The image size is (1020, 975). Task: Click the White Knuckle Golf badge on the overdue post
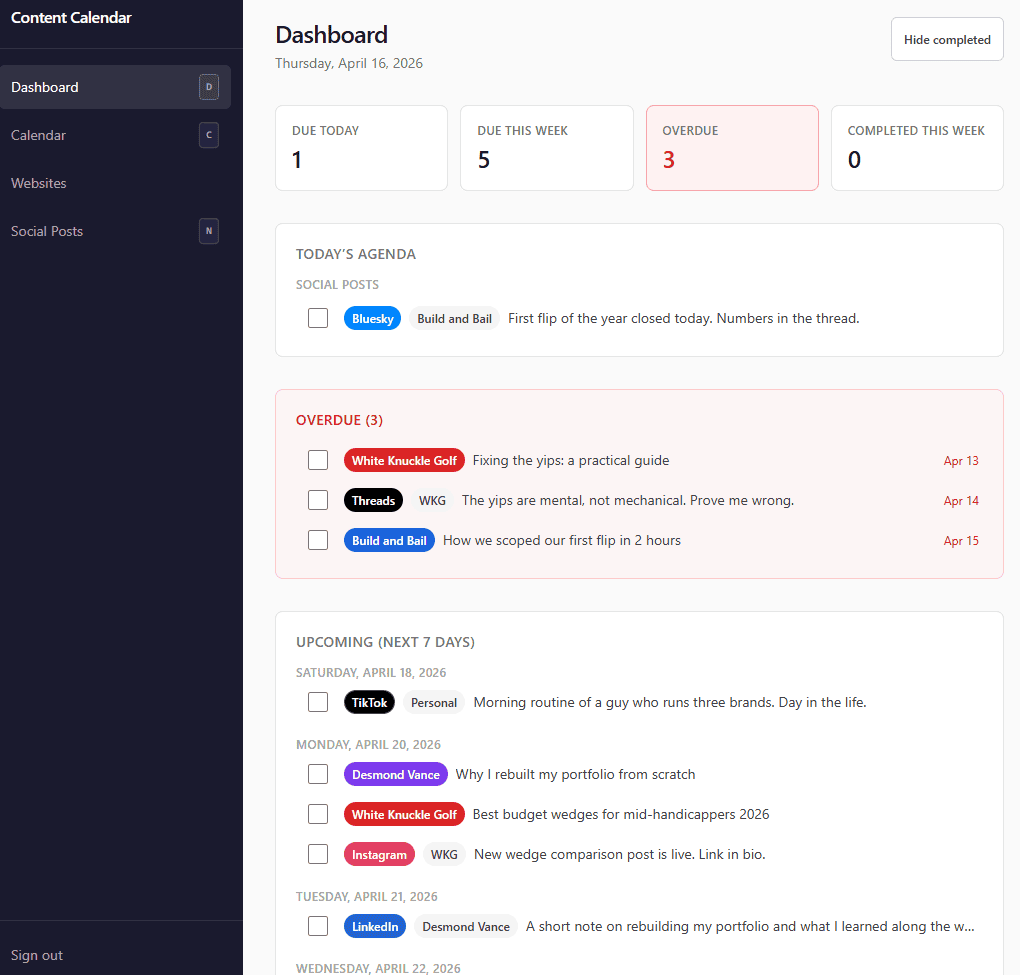pos(404,460)
